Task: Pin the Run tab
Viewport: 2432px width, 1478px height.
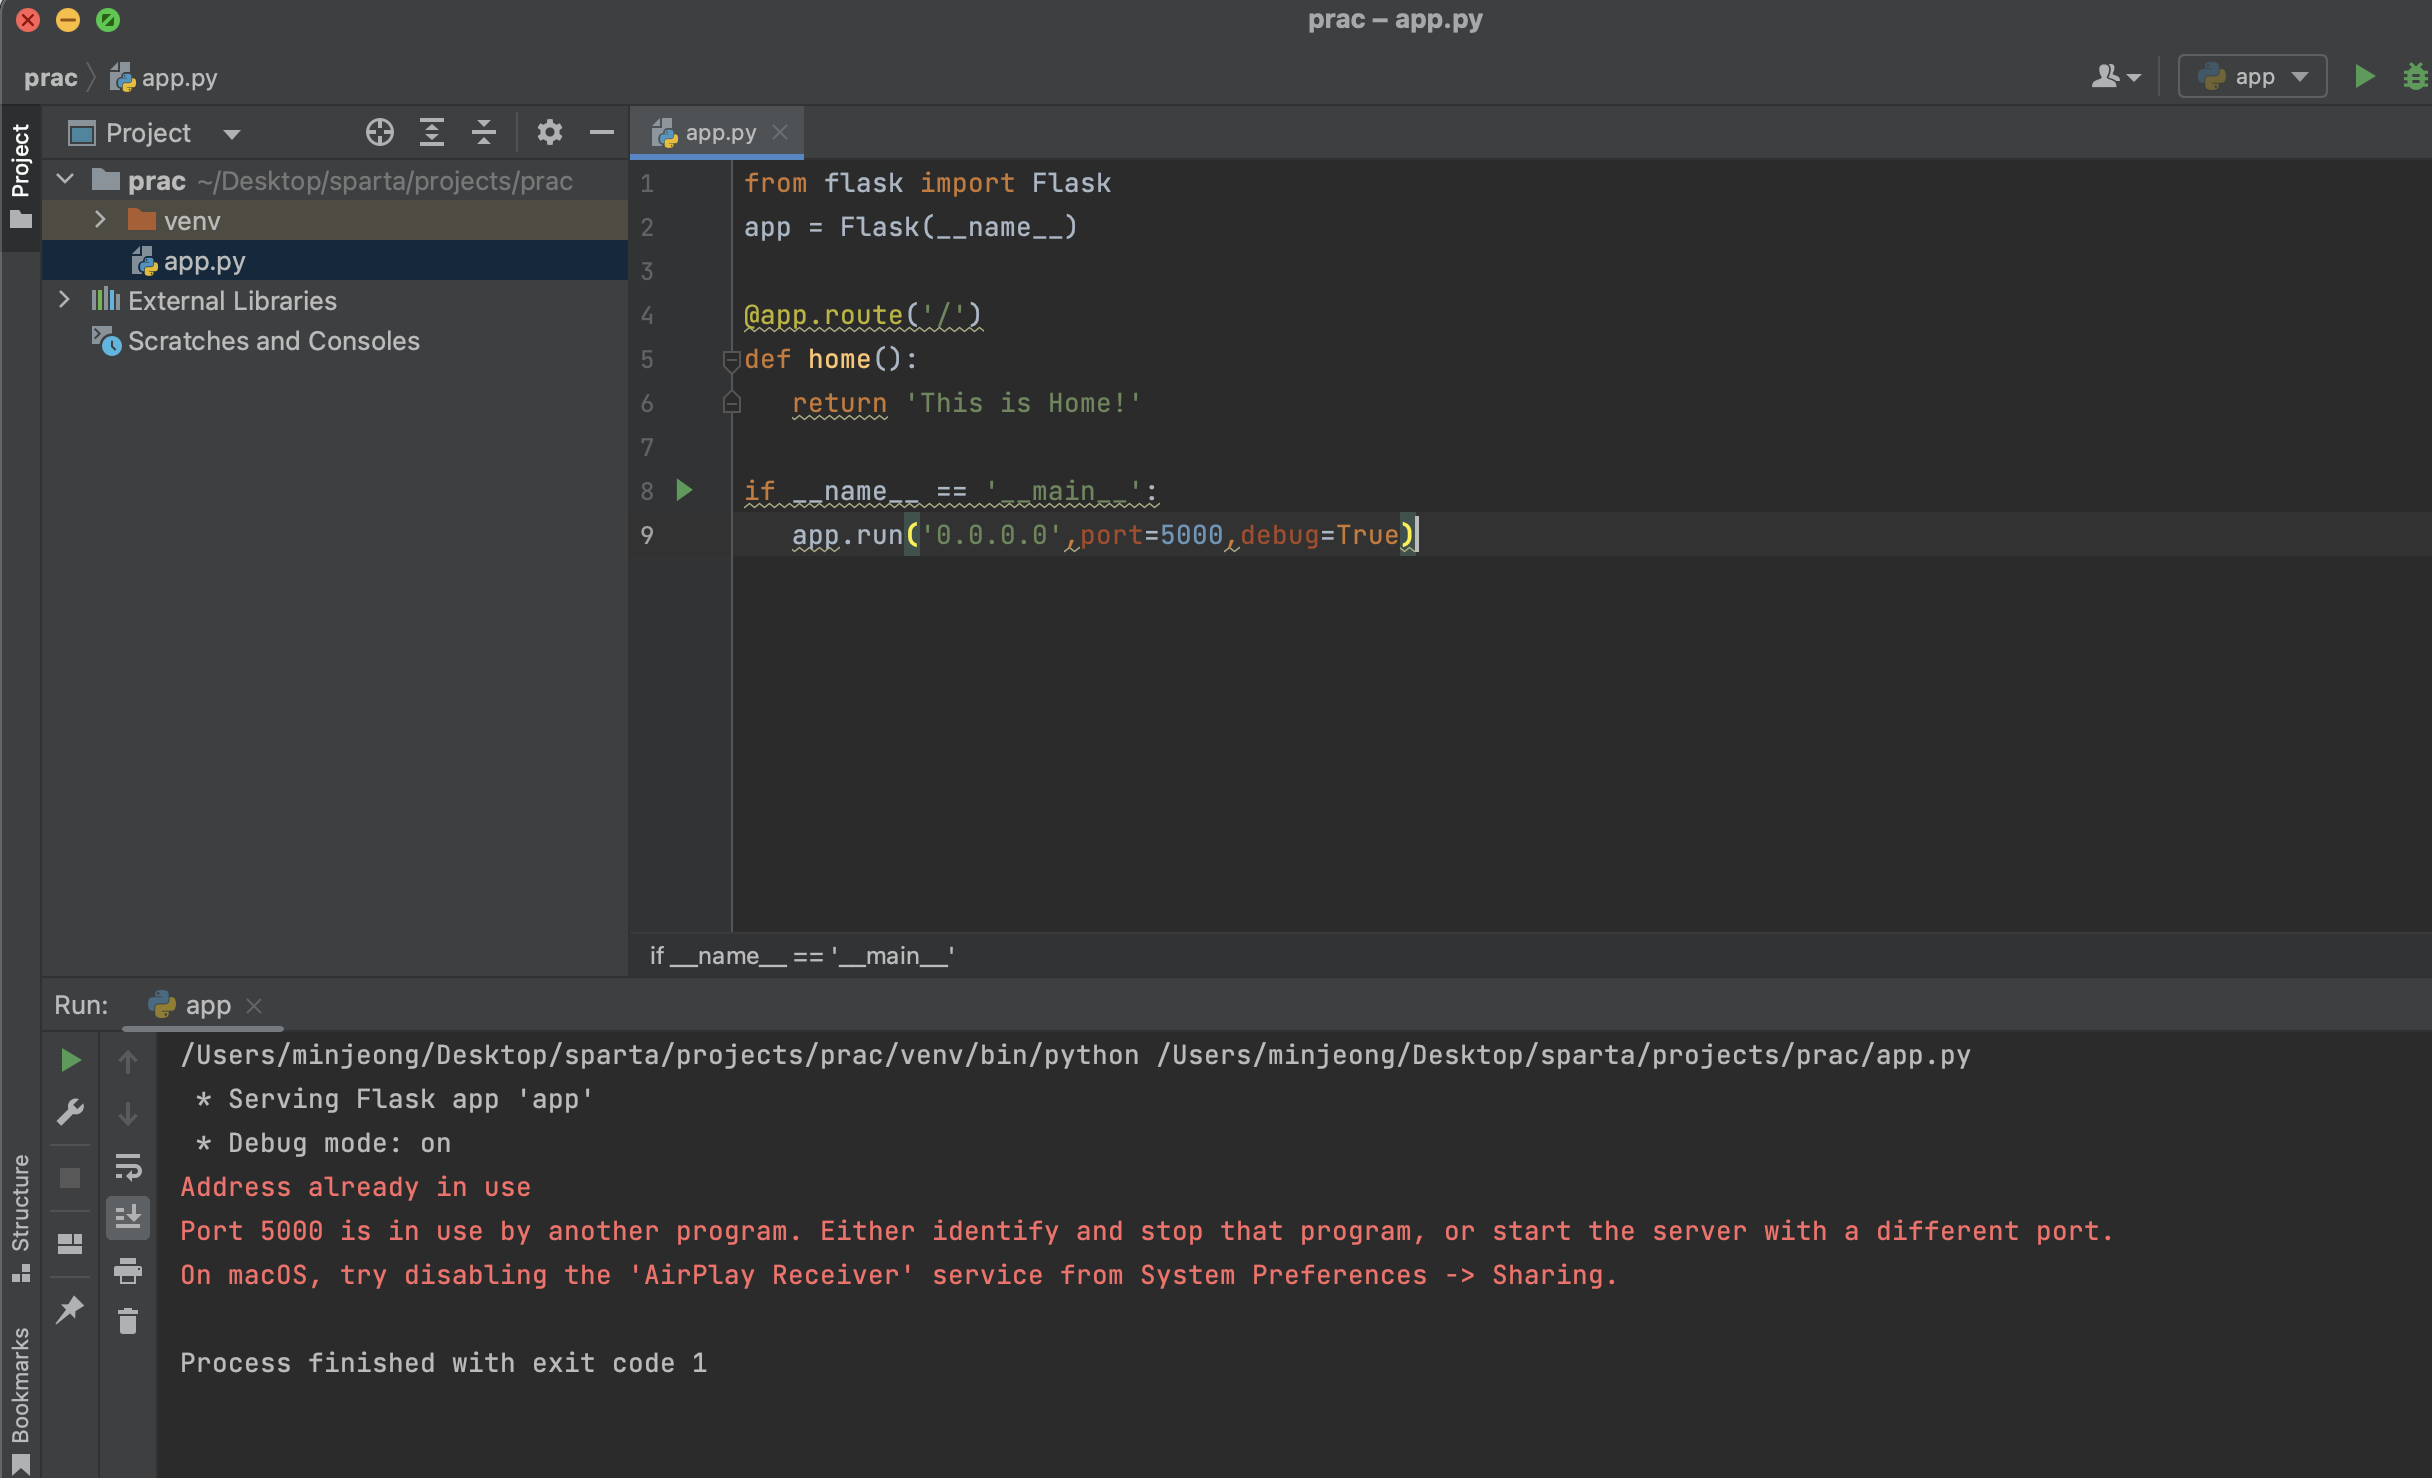Action: click(x=70, y=1309)
